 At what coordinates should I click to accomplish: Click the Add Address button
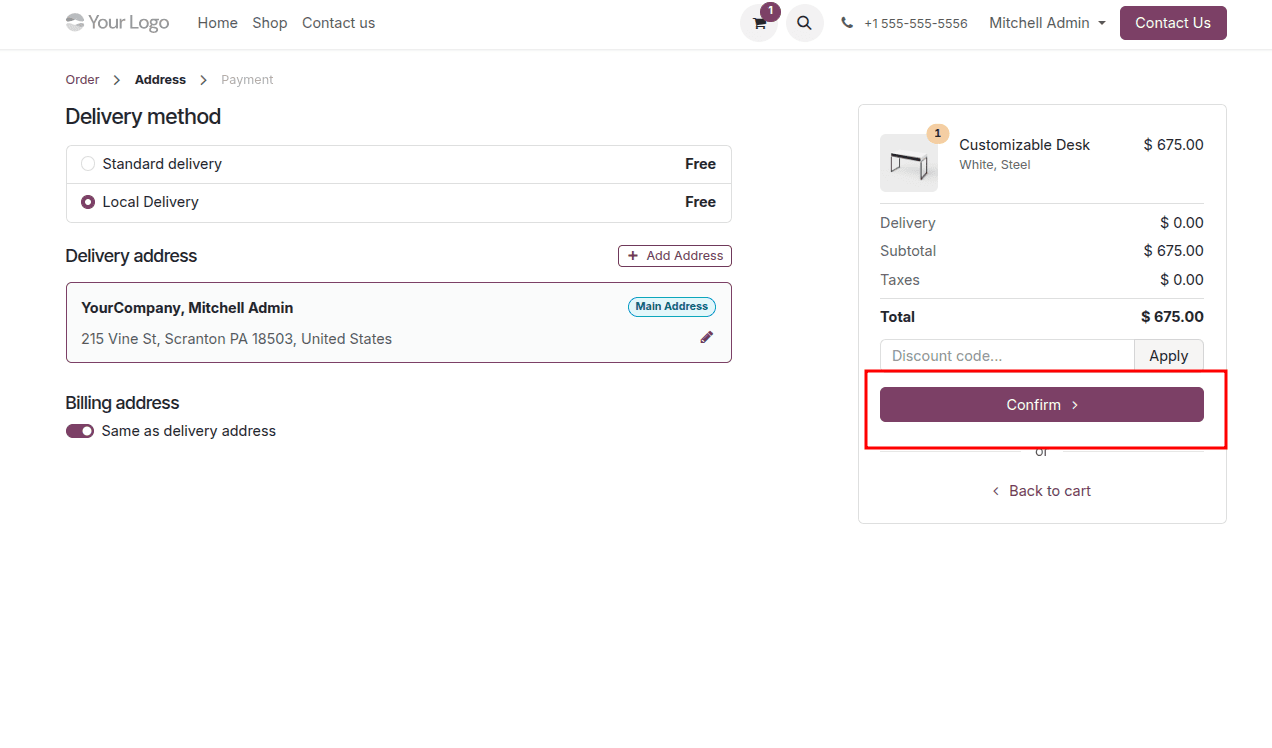coord(675,256)
